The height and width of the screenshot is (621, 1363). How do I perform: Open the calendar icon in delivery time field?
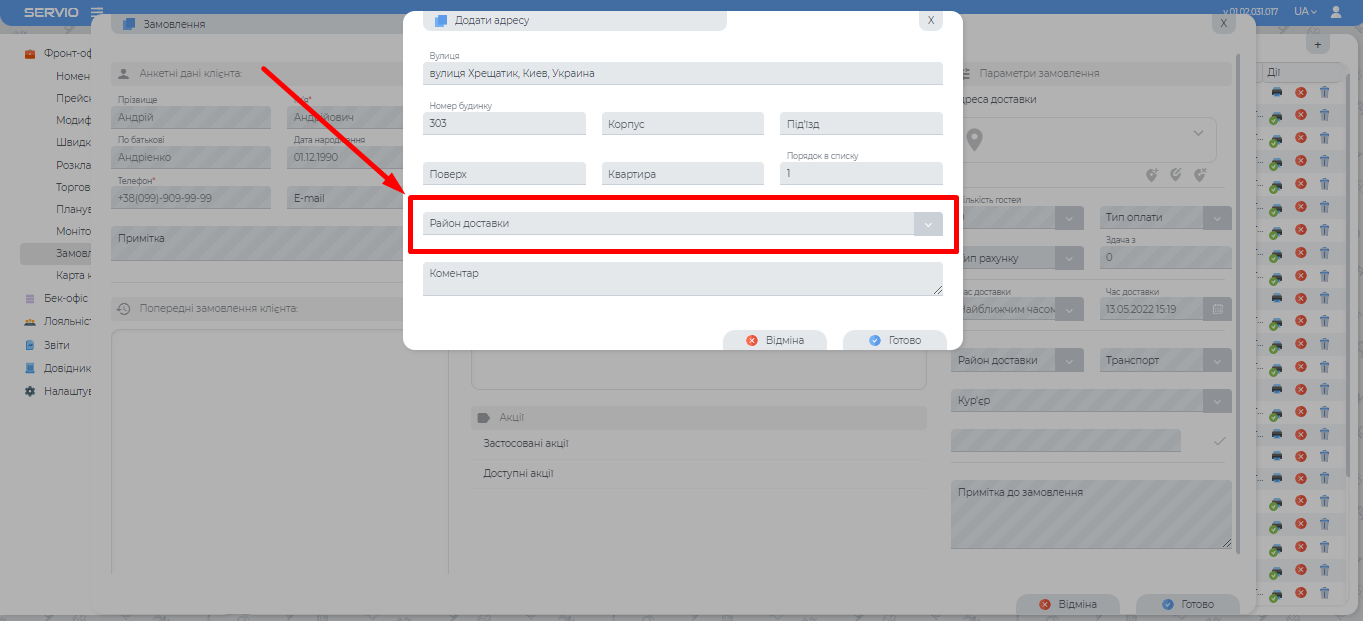pos(1218,309)
